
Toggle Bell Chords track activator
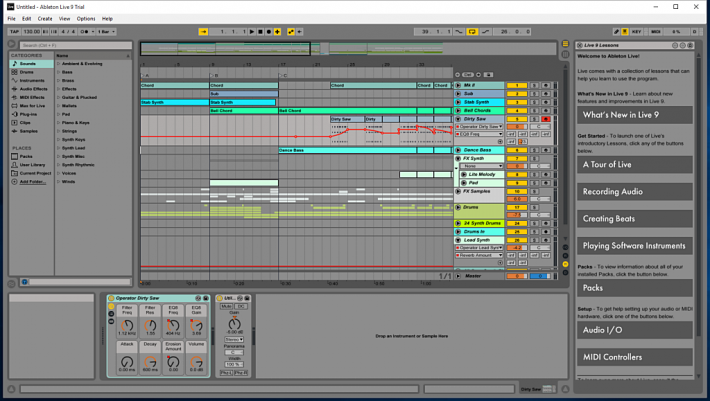517,110
